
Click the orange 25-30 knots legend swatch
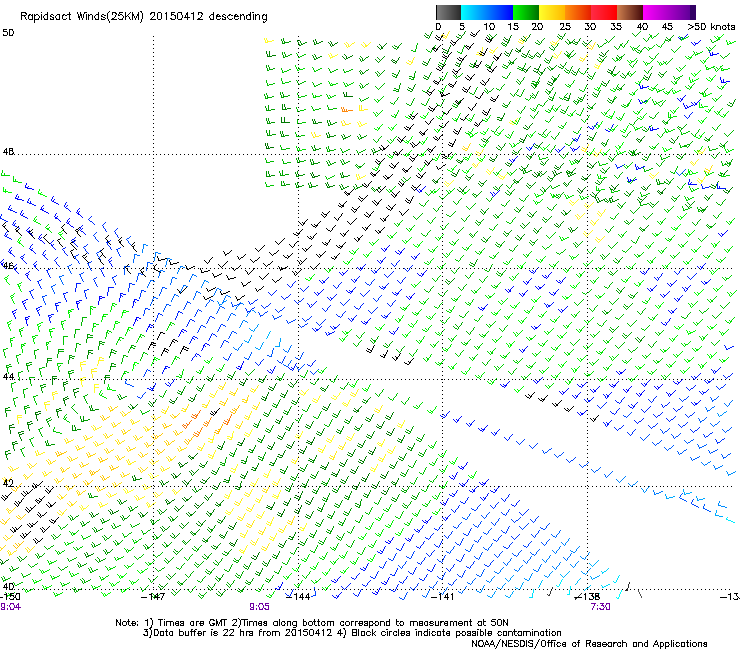(x=578, y=12)
